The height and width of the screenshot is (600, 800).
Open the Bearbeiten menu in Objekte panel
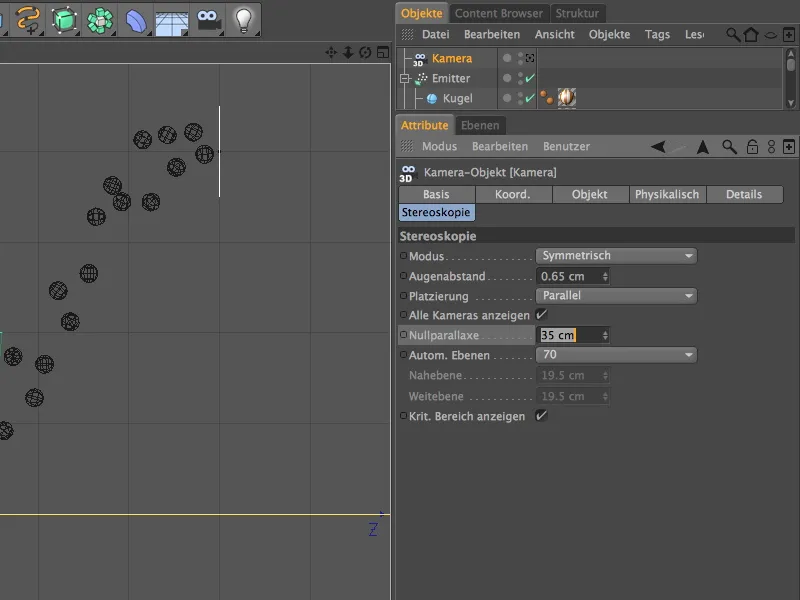point(492,34)
